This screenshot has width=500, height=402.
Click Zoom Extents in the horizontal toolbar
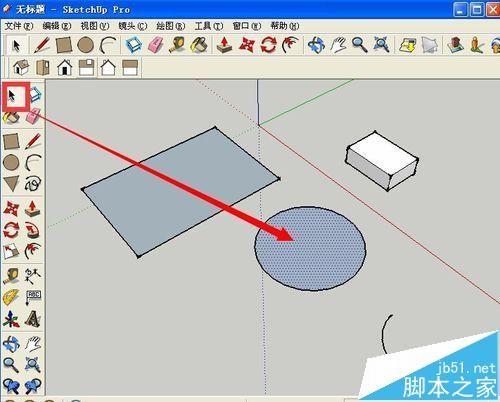(381, 45)
